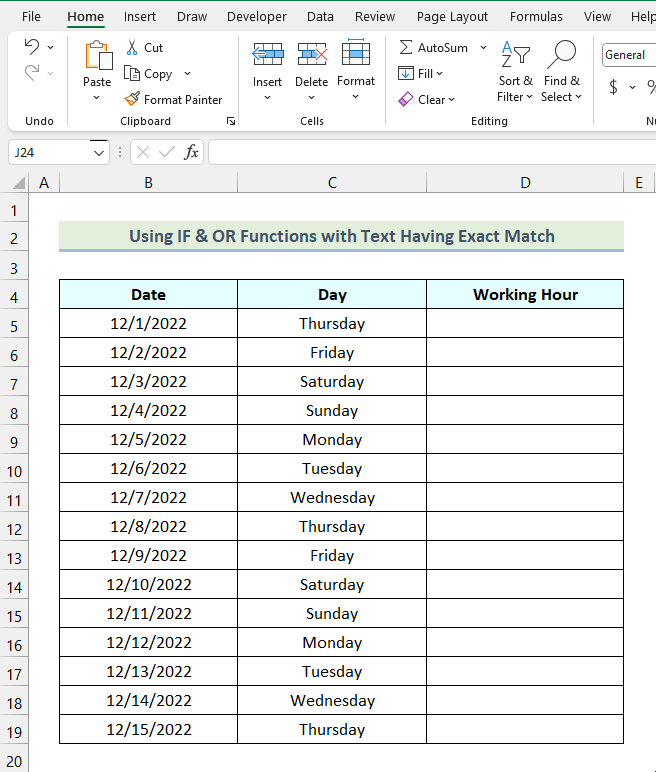Click the accounting dollar format icon

click(x=613, y=87)
